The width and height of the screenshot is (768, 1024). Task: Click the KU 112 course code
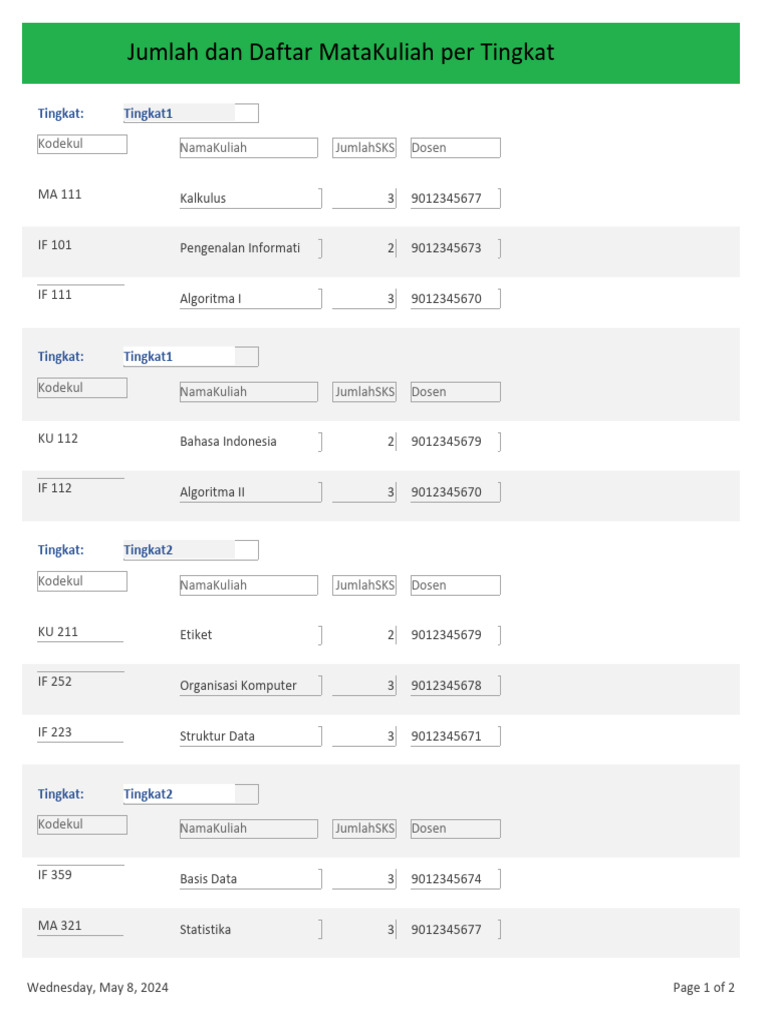58,438
